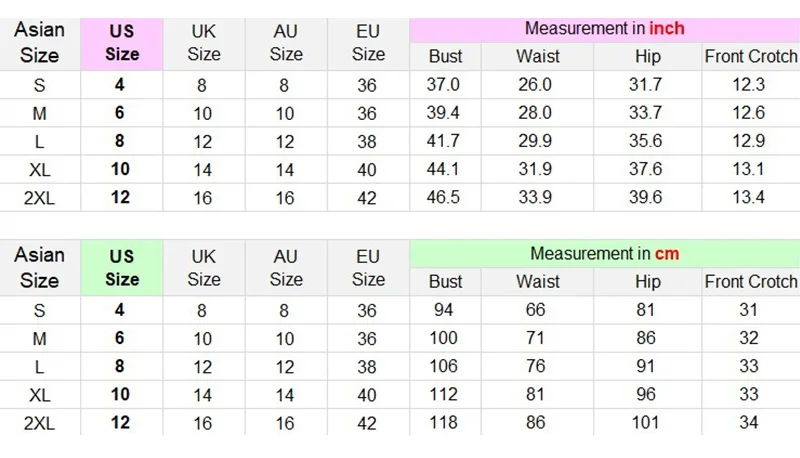Select the Measurement in inch header

tap(605, 30)
